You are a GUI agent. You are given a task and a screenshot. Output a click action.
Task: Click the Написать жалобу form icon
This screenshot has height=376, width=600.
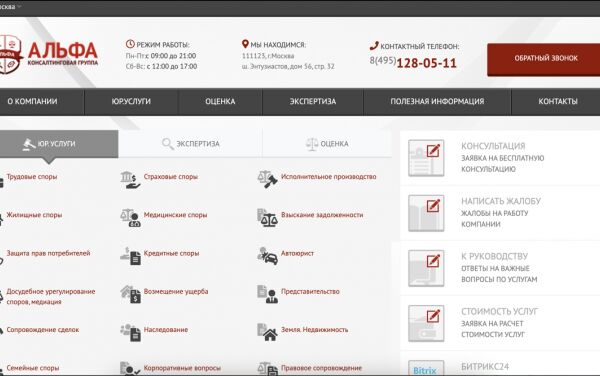(x=426, y=213)
